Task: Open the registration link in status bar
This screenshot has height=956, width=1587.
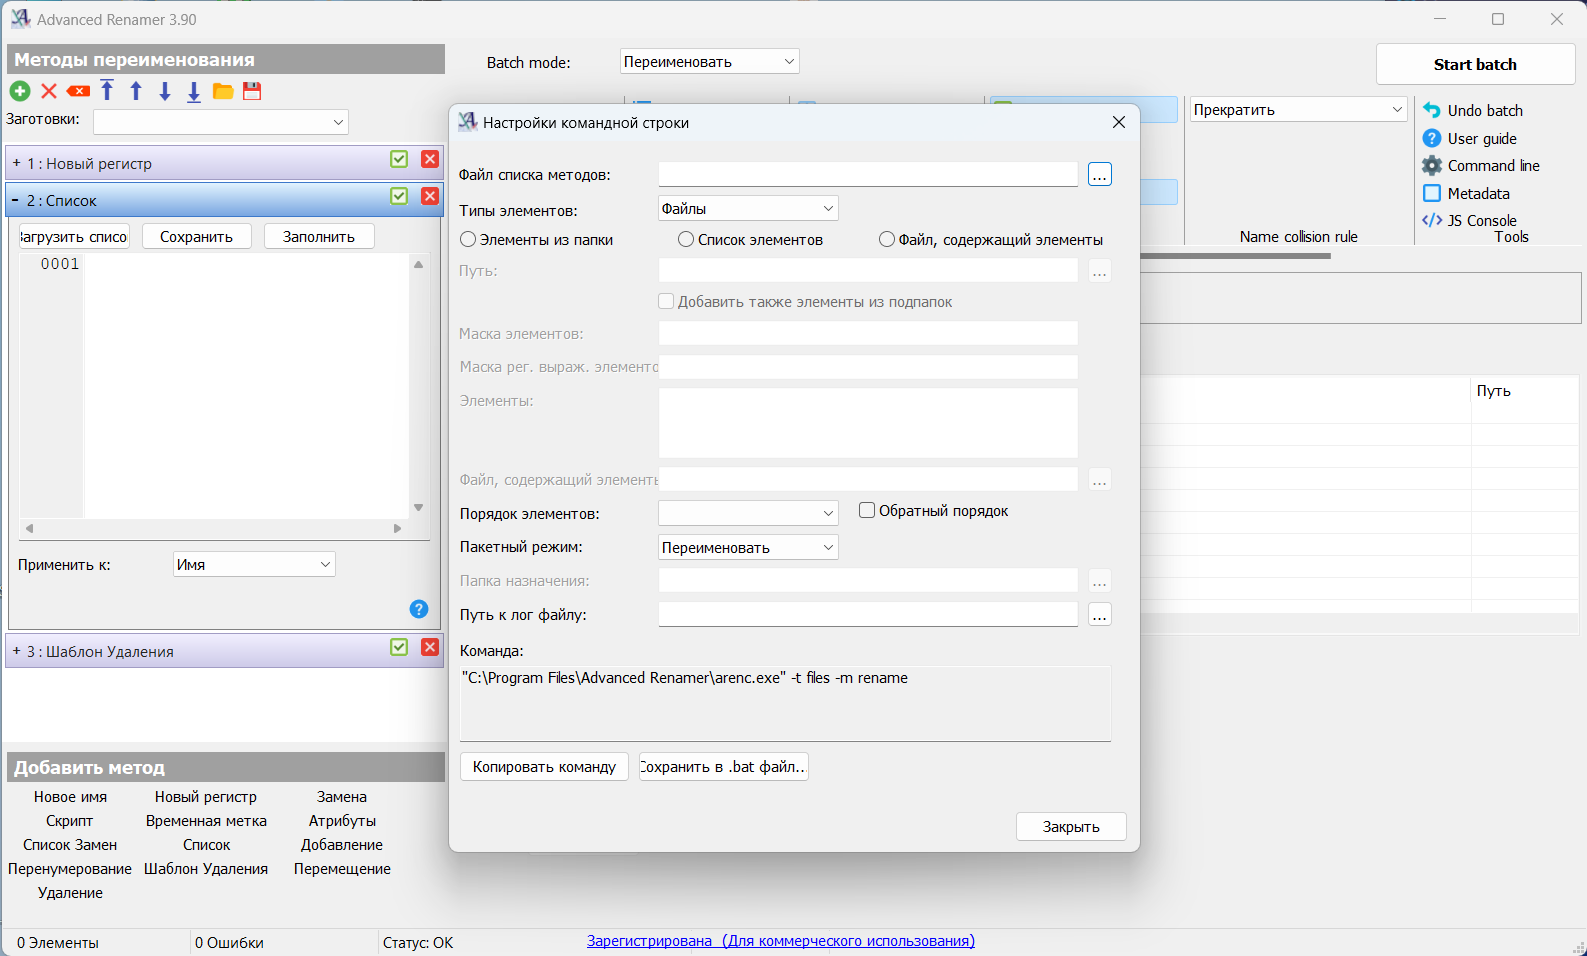Action: (781, 941)
